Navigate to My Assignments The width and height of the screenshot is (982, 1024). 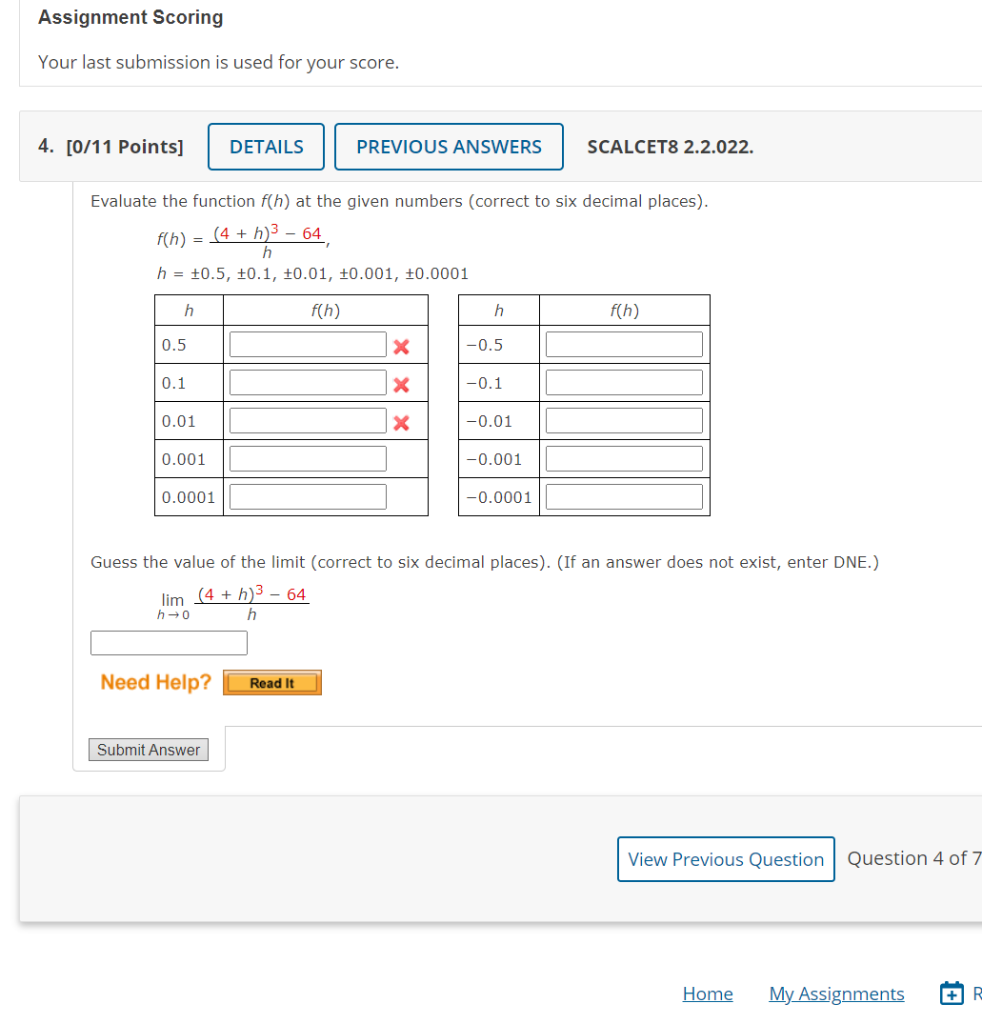click(836, 993)
